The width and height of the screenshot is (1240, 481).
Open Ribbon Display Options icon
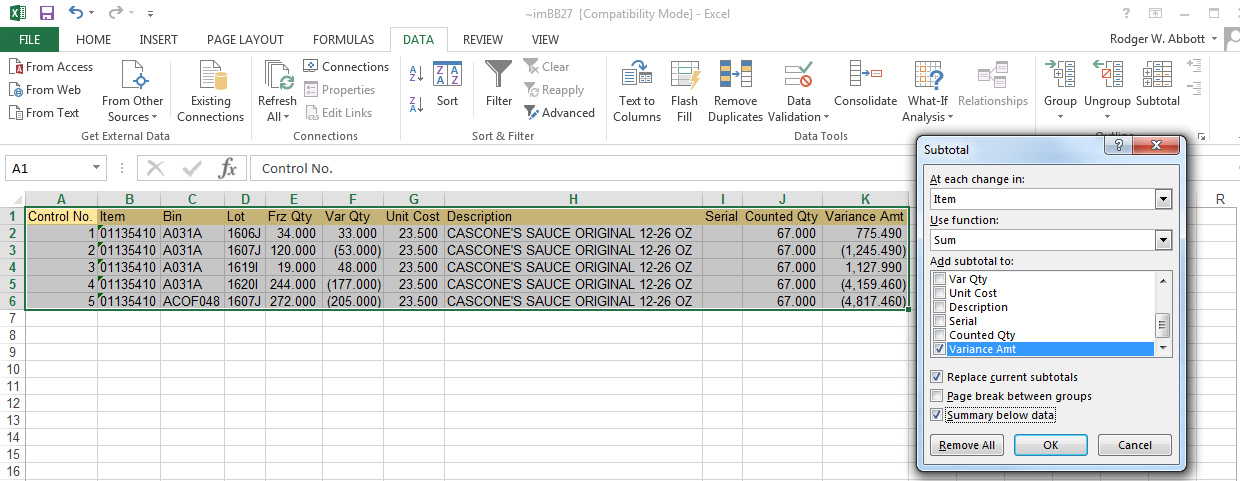[1155, 13]
